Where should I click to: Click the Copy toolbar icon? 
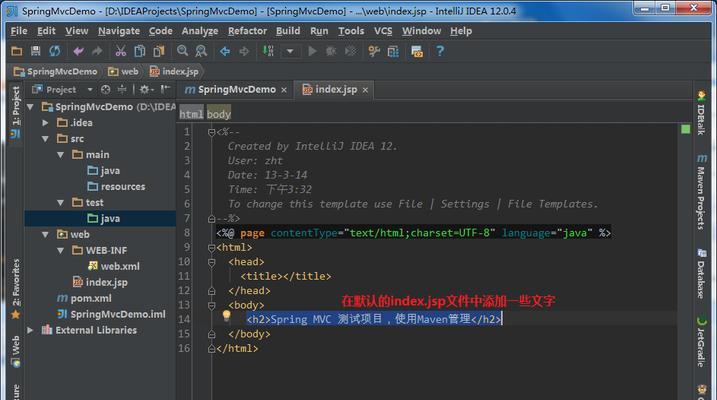click(139, 51)
